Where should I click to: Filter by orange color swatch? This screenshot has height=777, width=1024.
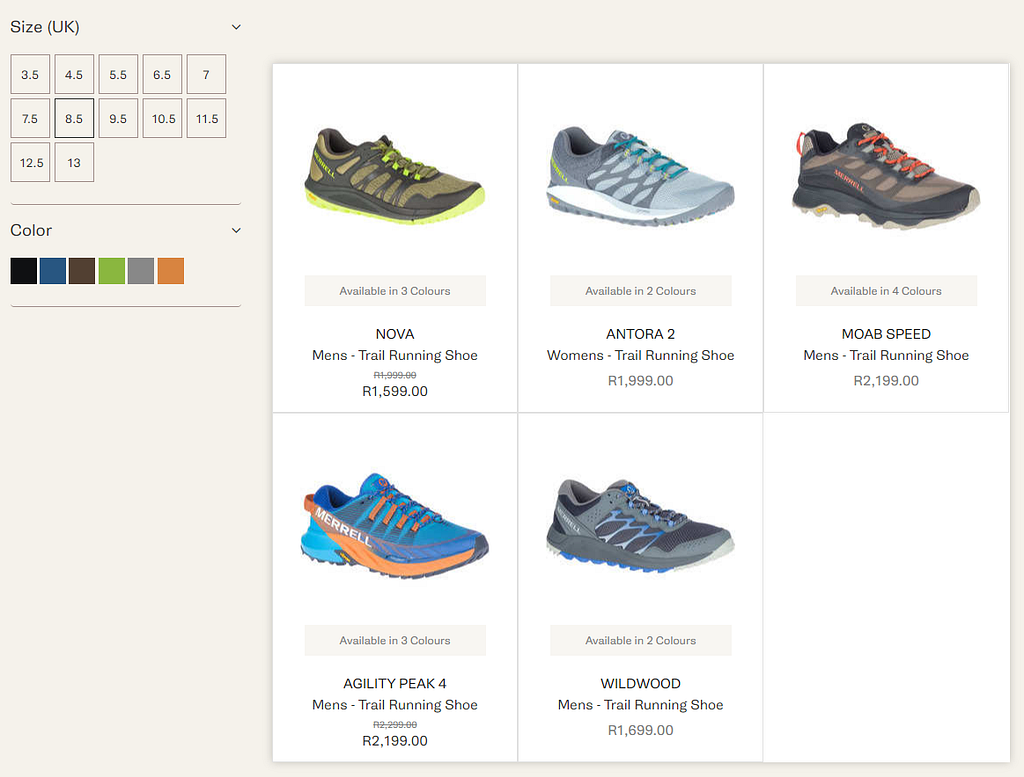coord(170,271)
